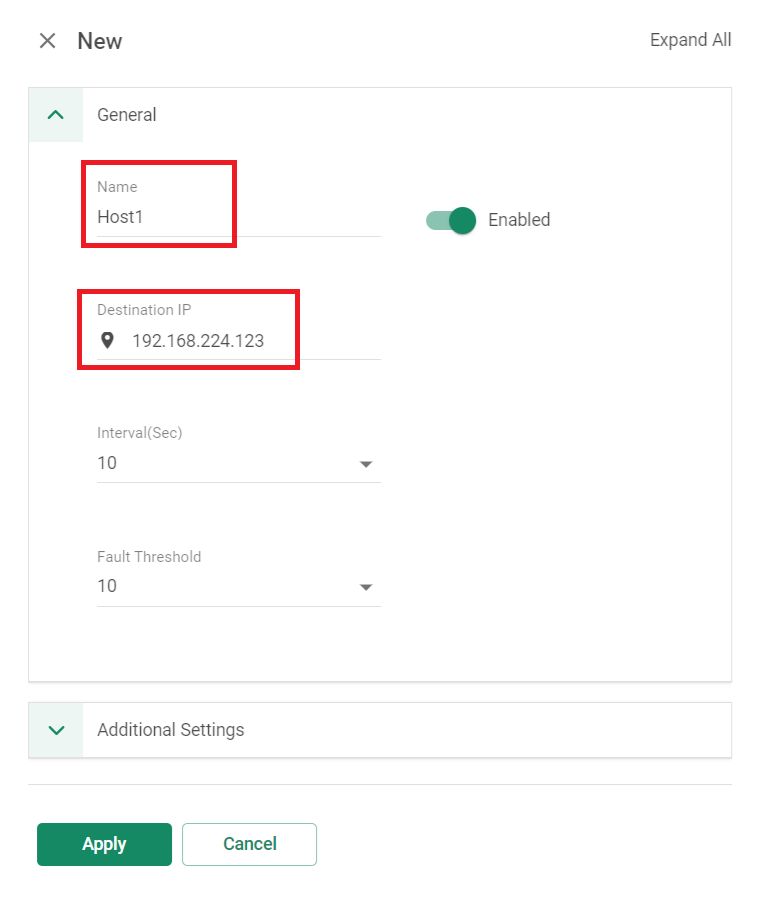Click the Destination IP label
Screen dimensions: 764x915
point(144,310)
